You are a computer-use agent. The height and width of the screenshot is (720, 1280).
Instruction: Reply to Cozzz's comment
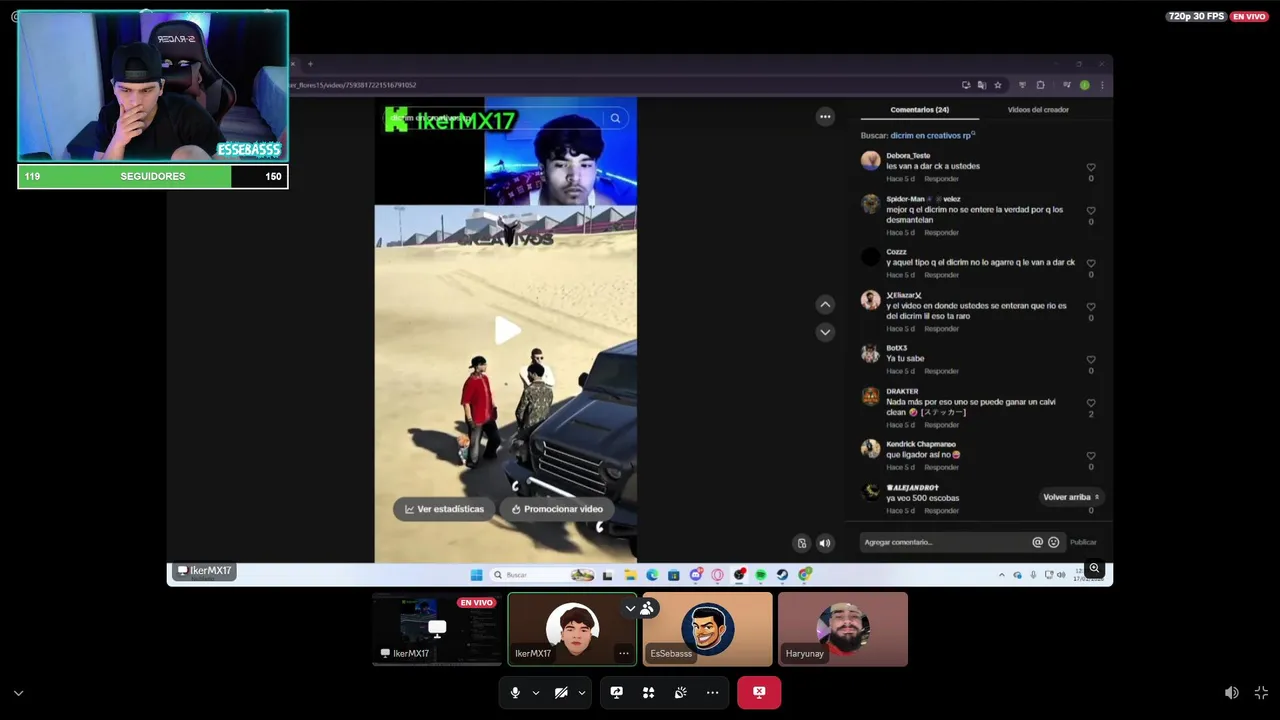pos(941,275)
